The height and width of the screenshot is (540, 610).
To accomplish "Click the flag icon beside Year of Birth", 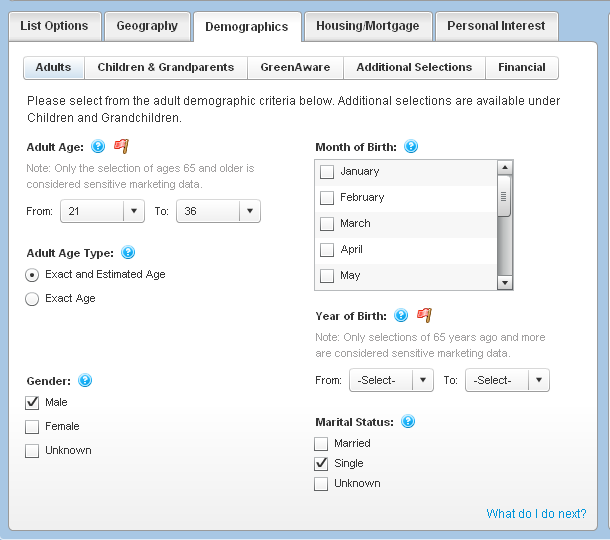I will tap(424, 316).
